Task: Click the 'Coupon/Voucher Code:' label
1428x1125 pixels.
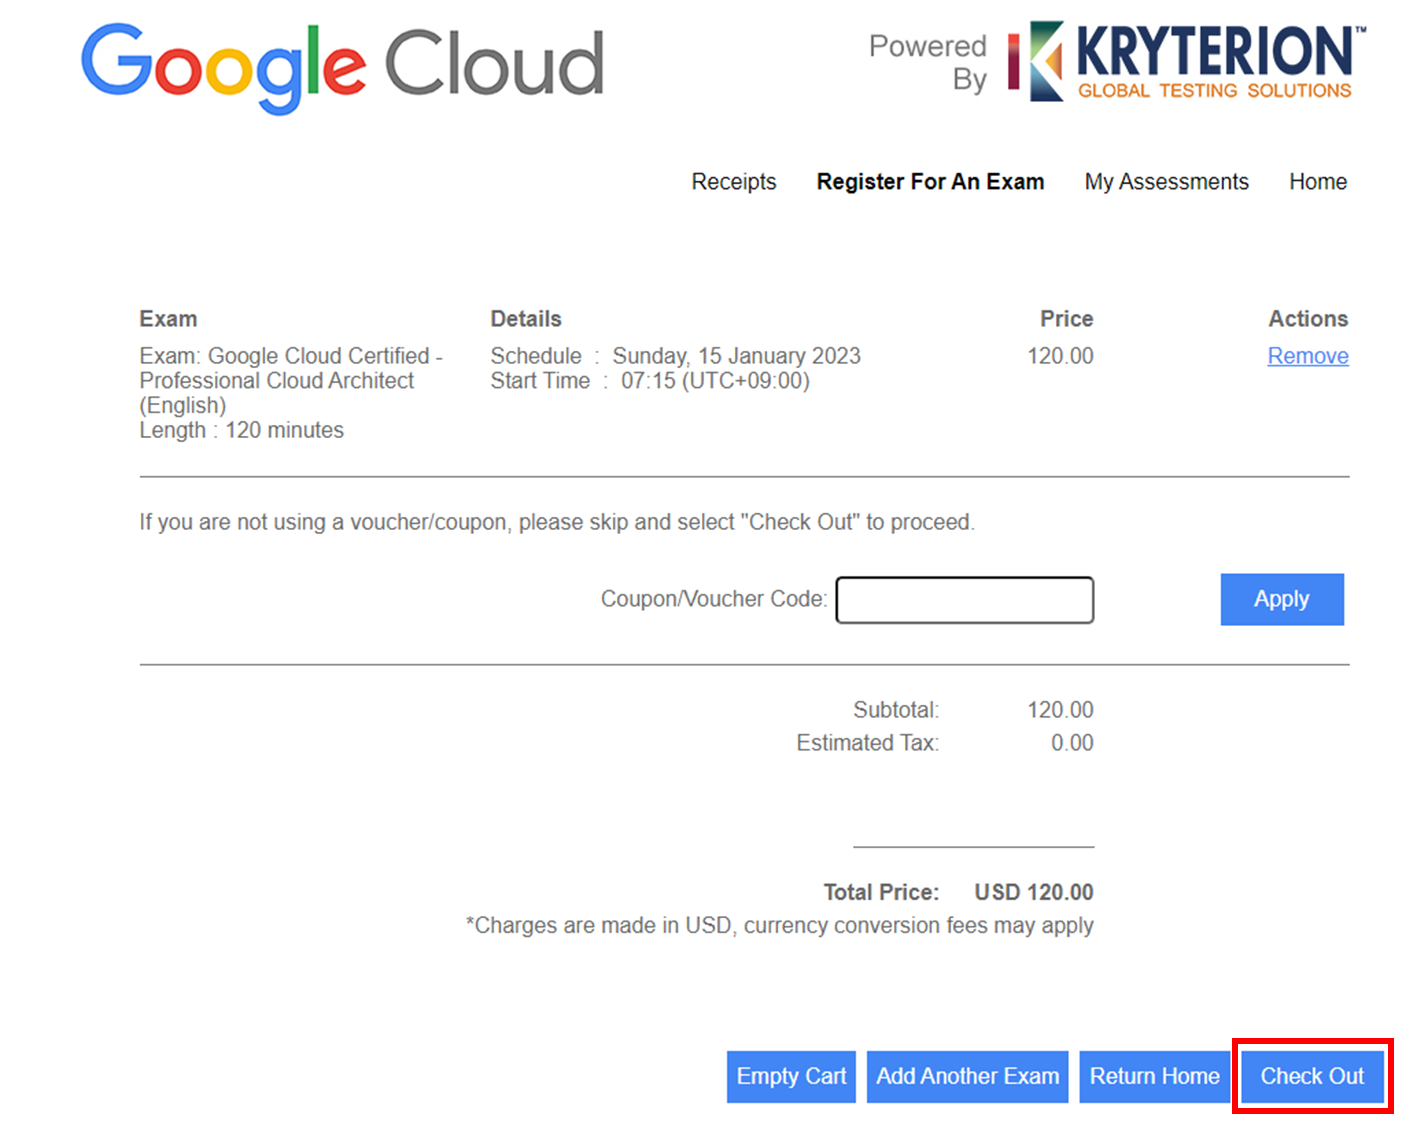Action: tap(714, 599)
